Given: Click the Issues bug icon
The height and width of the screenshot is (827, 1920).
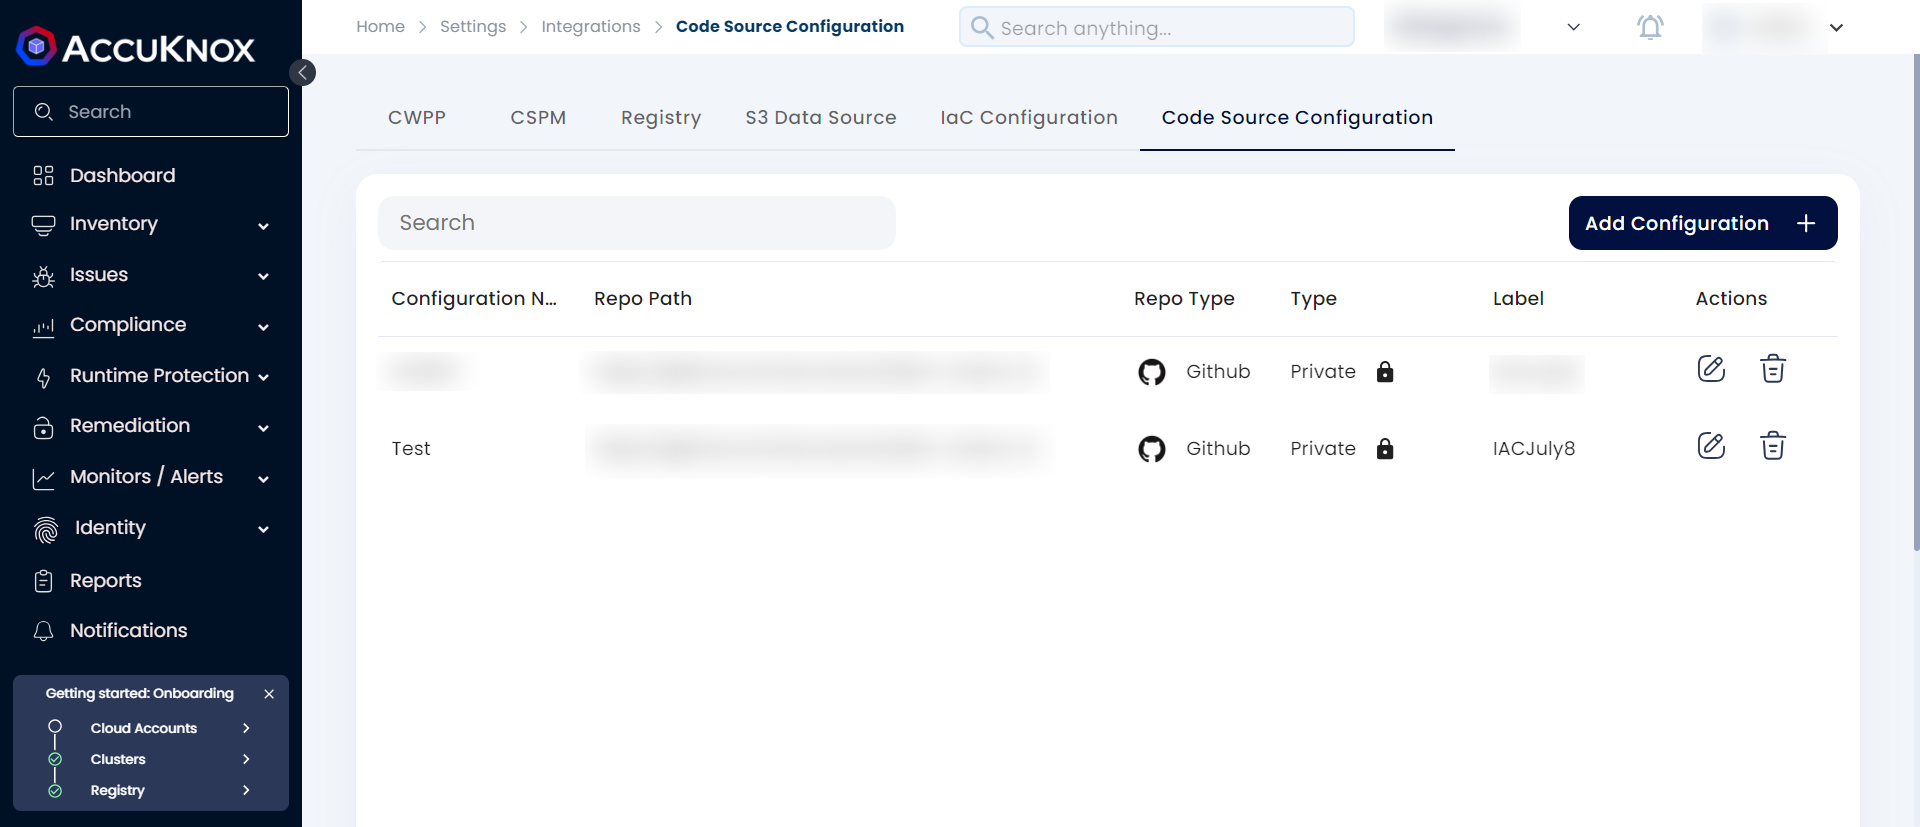Looking at the screenshot, I should tap(43, 276).
